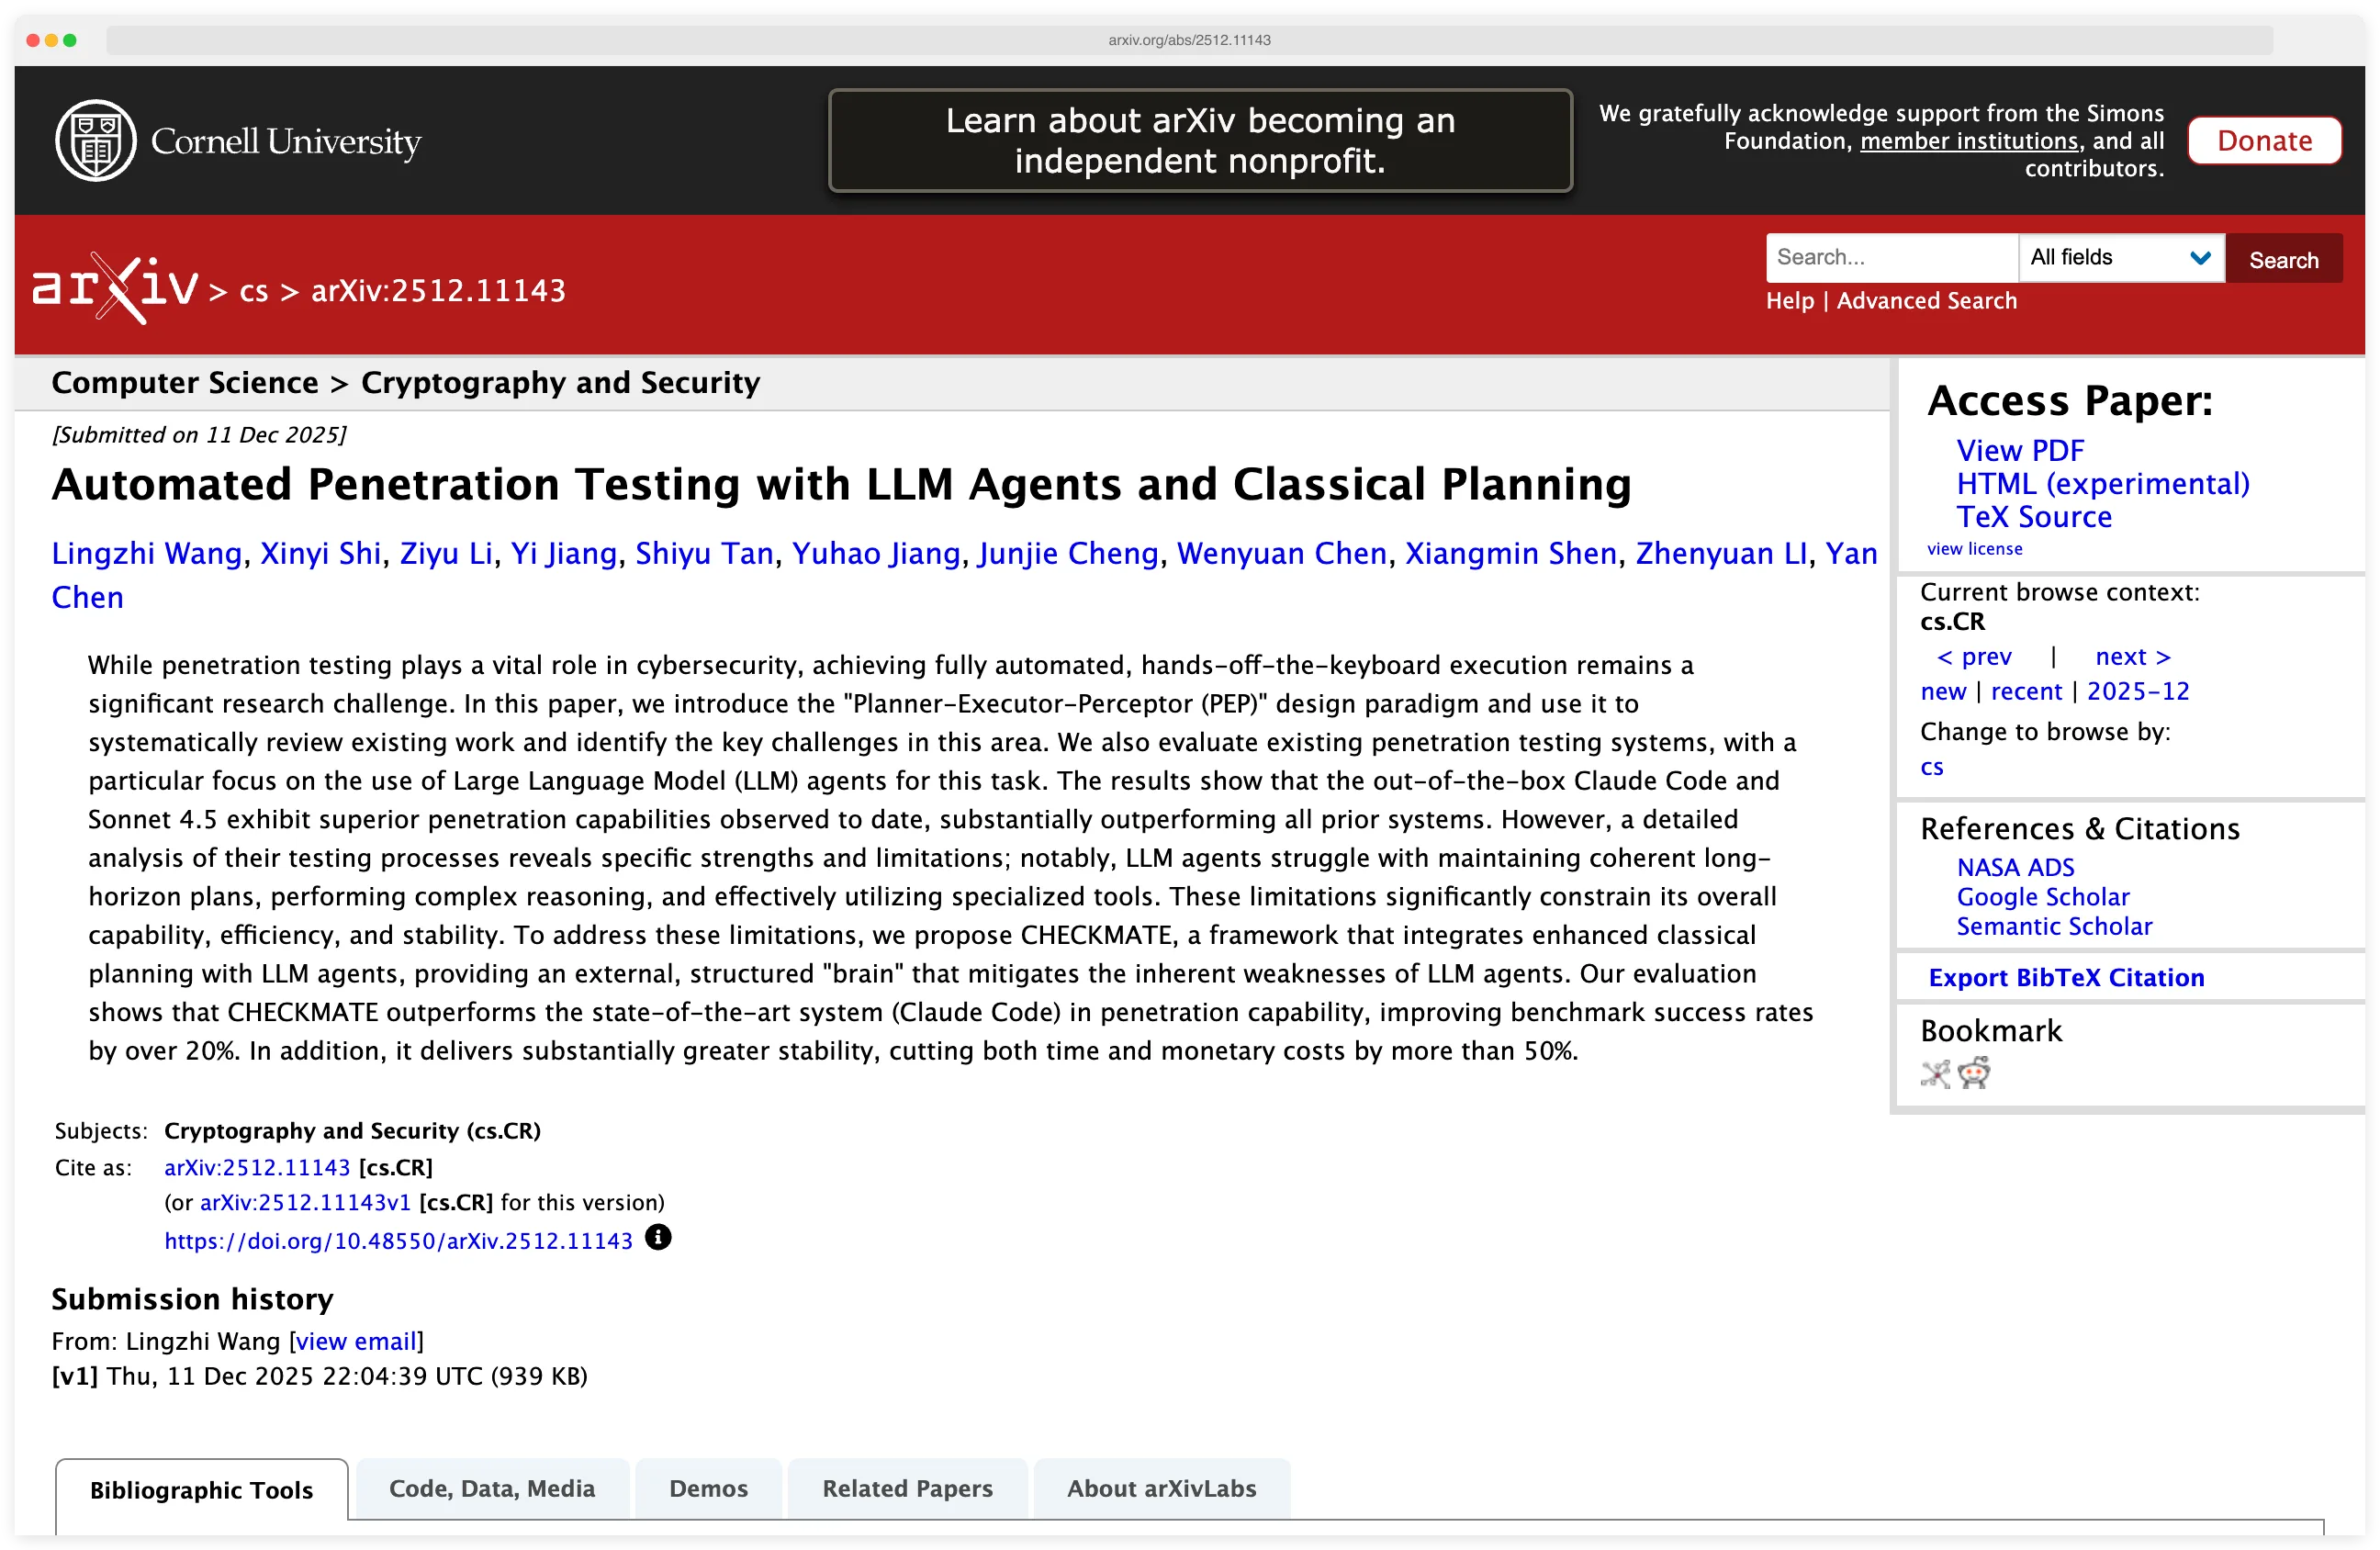Image resolution: width=2380 pixels, height=1550 pixels.
Task: Export the BibTeX Citation
Action: 2066,977
